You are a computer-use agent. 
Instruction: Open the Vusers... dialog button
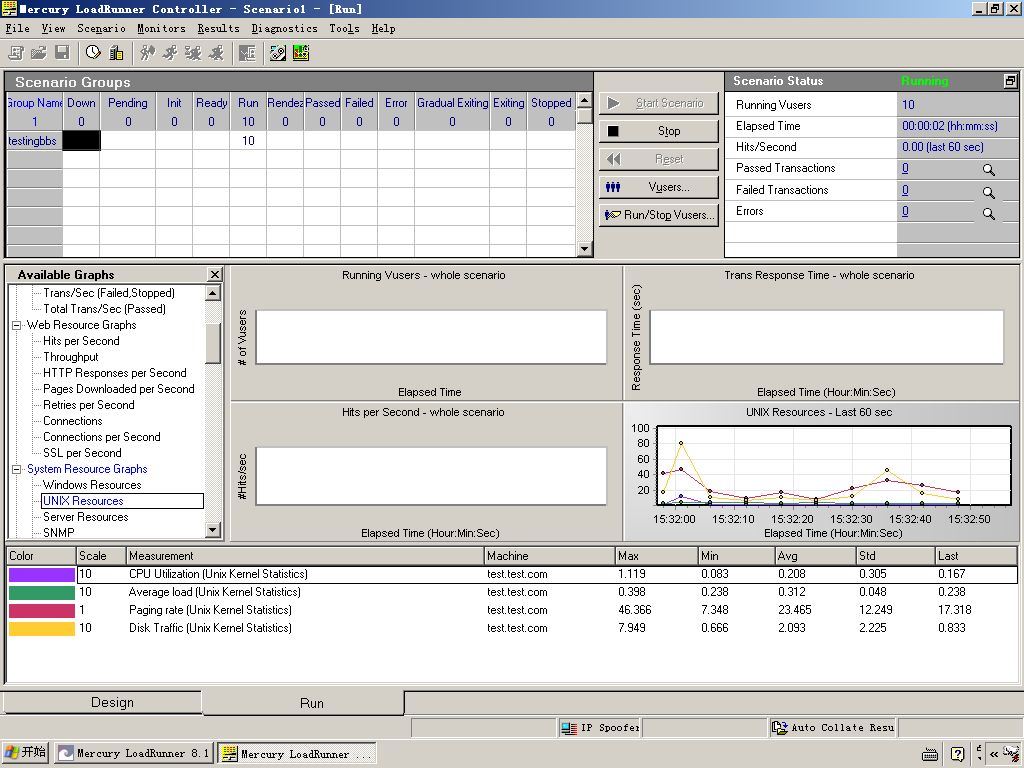pos(658,187)
